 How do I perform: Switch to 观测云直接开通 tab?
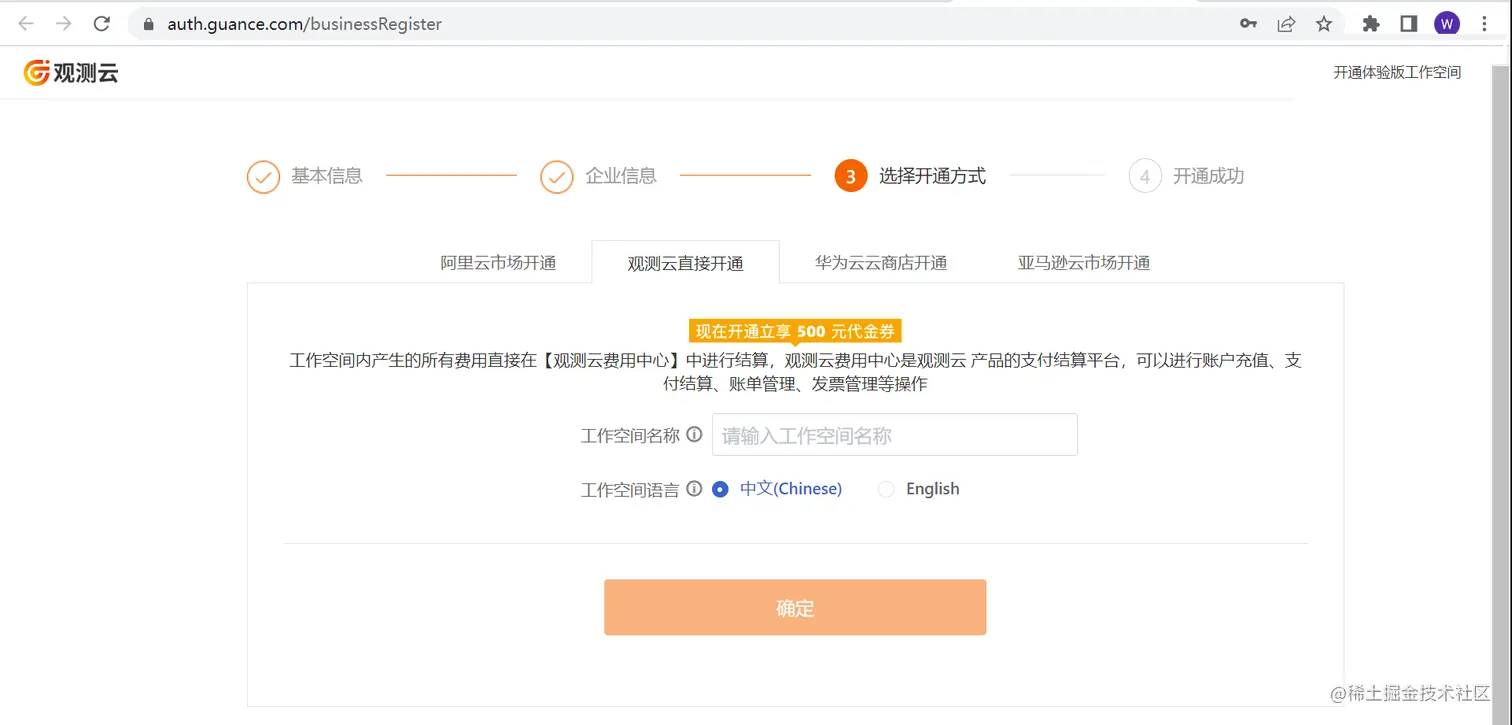coord(686,263)
